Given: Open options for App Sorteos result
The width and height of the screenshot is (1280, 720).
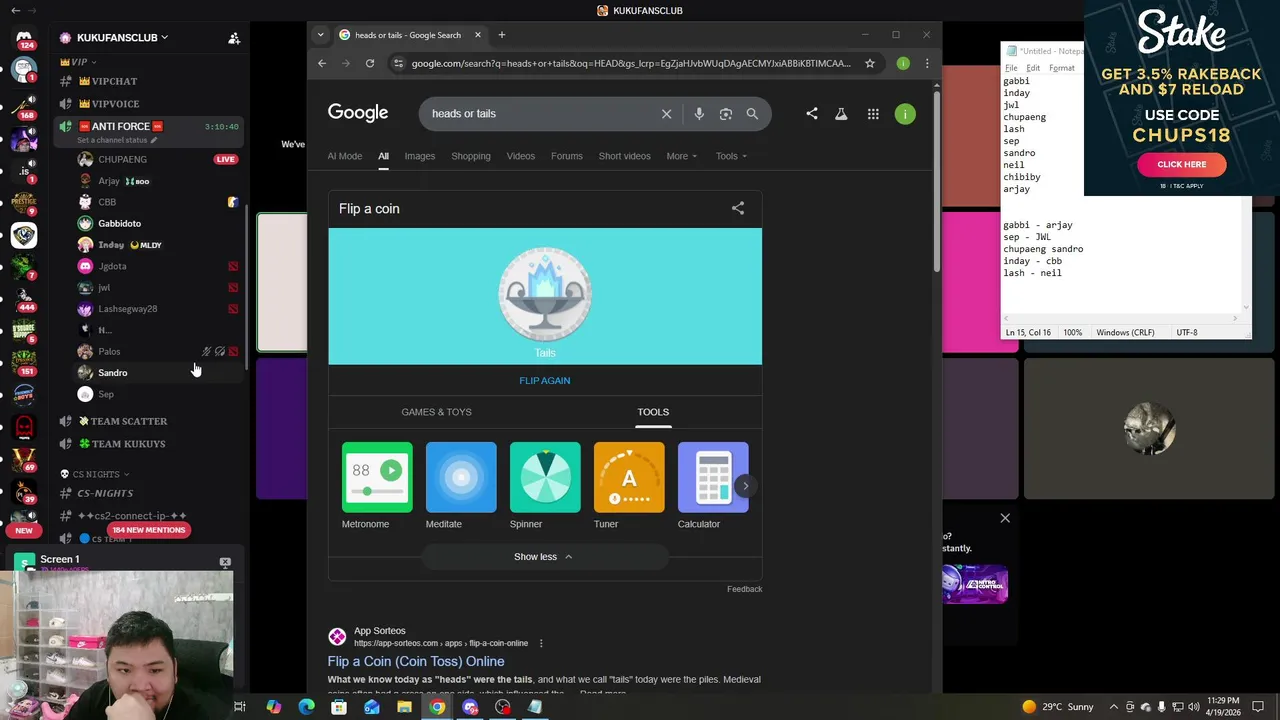Looking at the screenshot, I should coord(541,643).
